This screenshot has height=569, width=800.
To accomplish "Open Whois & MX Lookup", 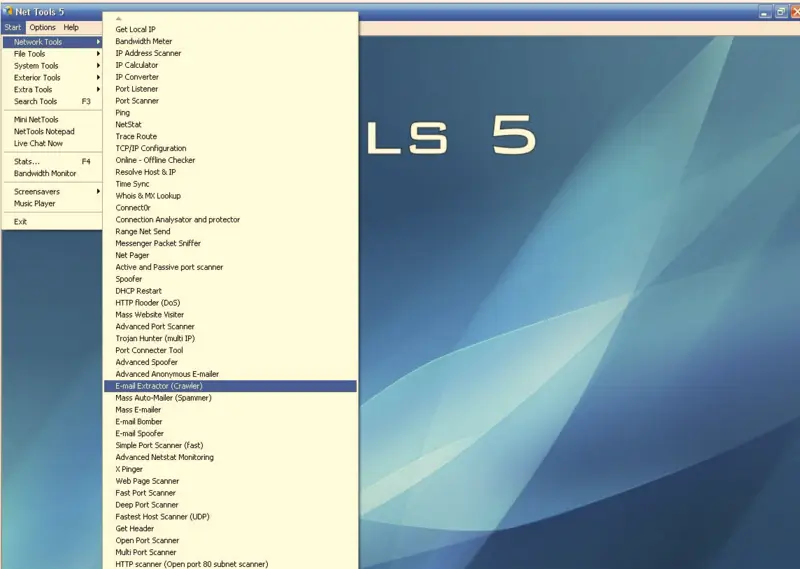I will pyautogui.click(x=148, y=196).
